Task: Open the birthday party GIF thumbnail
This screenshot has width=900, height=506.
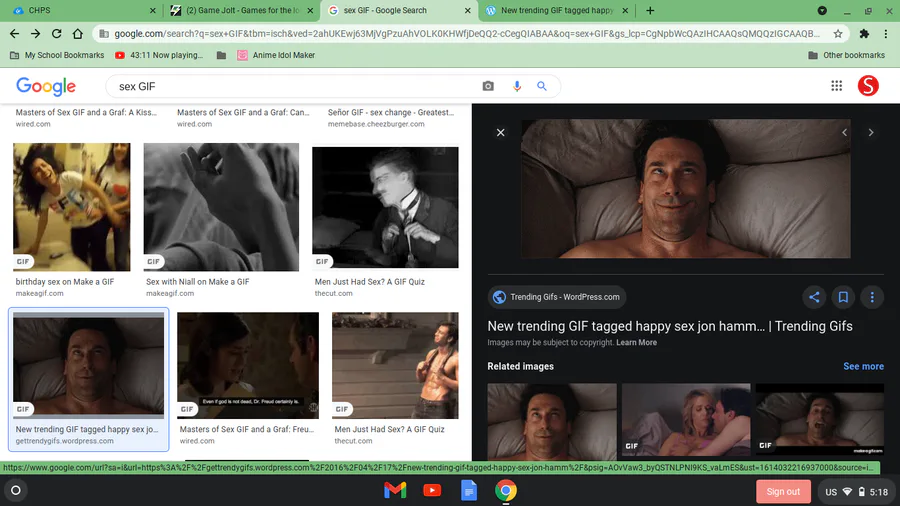Action: (x=72, y=207)
